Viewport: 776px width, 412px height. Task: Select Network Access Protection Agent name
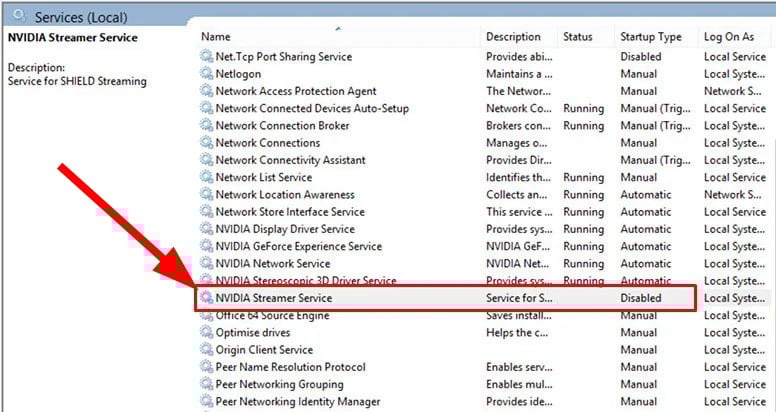click(296, 91)
